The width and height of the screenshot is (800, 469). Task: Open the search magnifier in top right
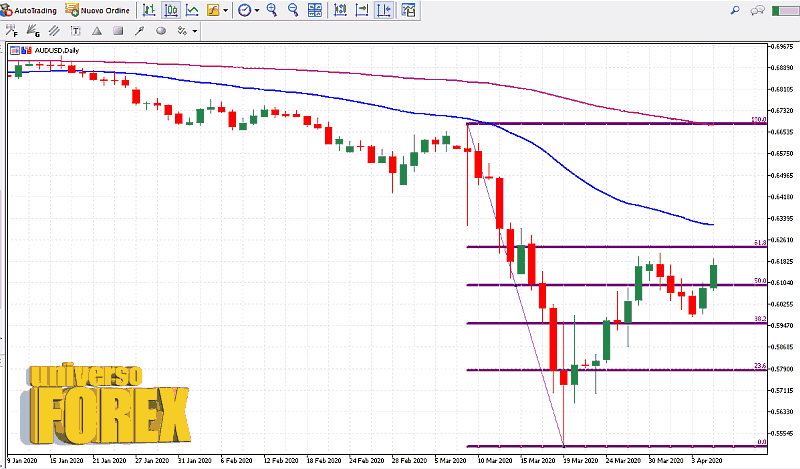(x=736, y=10)
